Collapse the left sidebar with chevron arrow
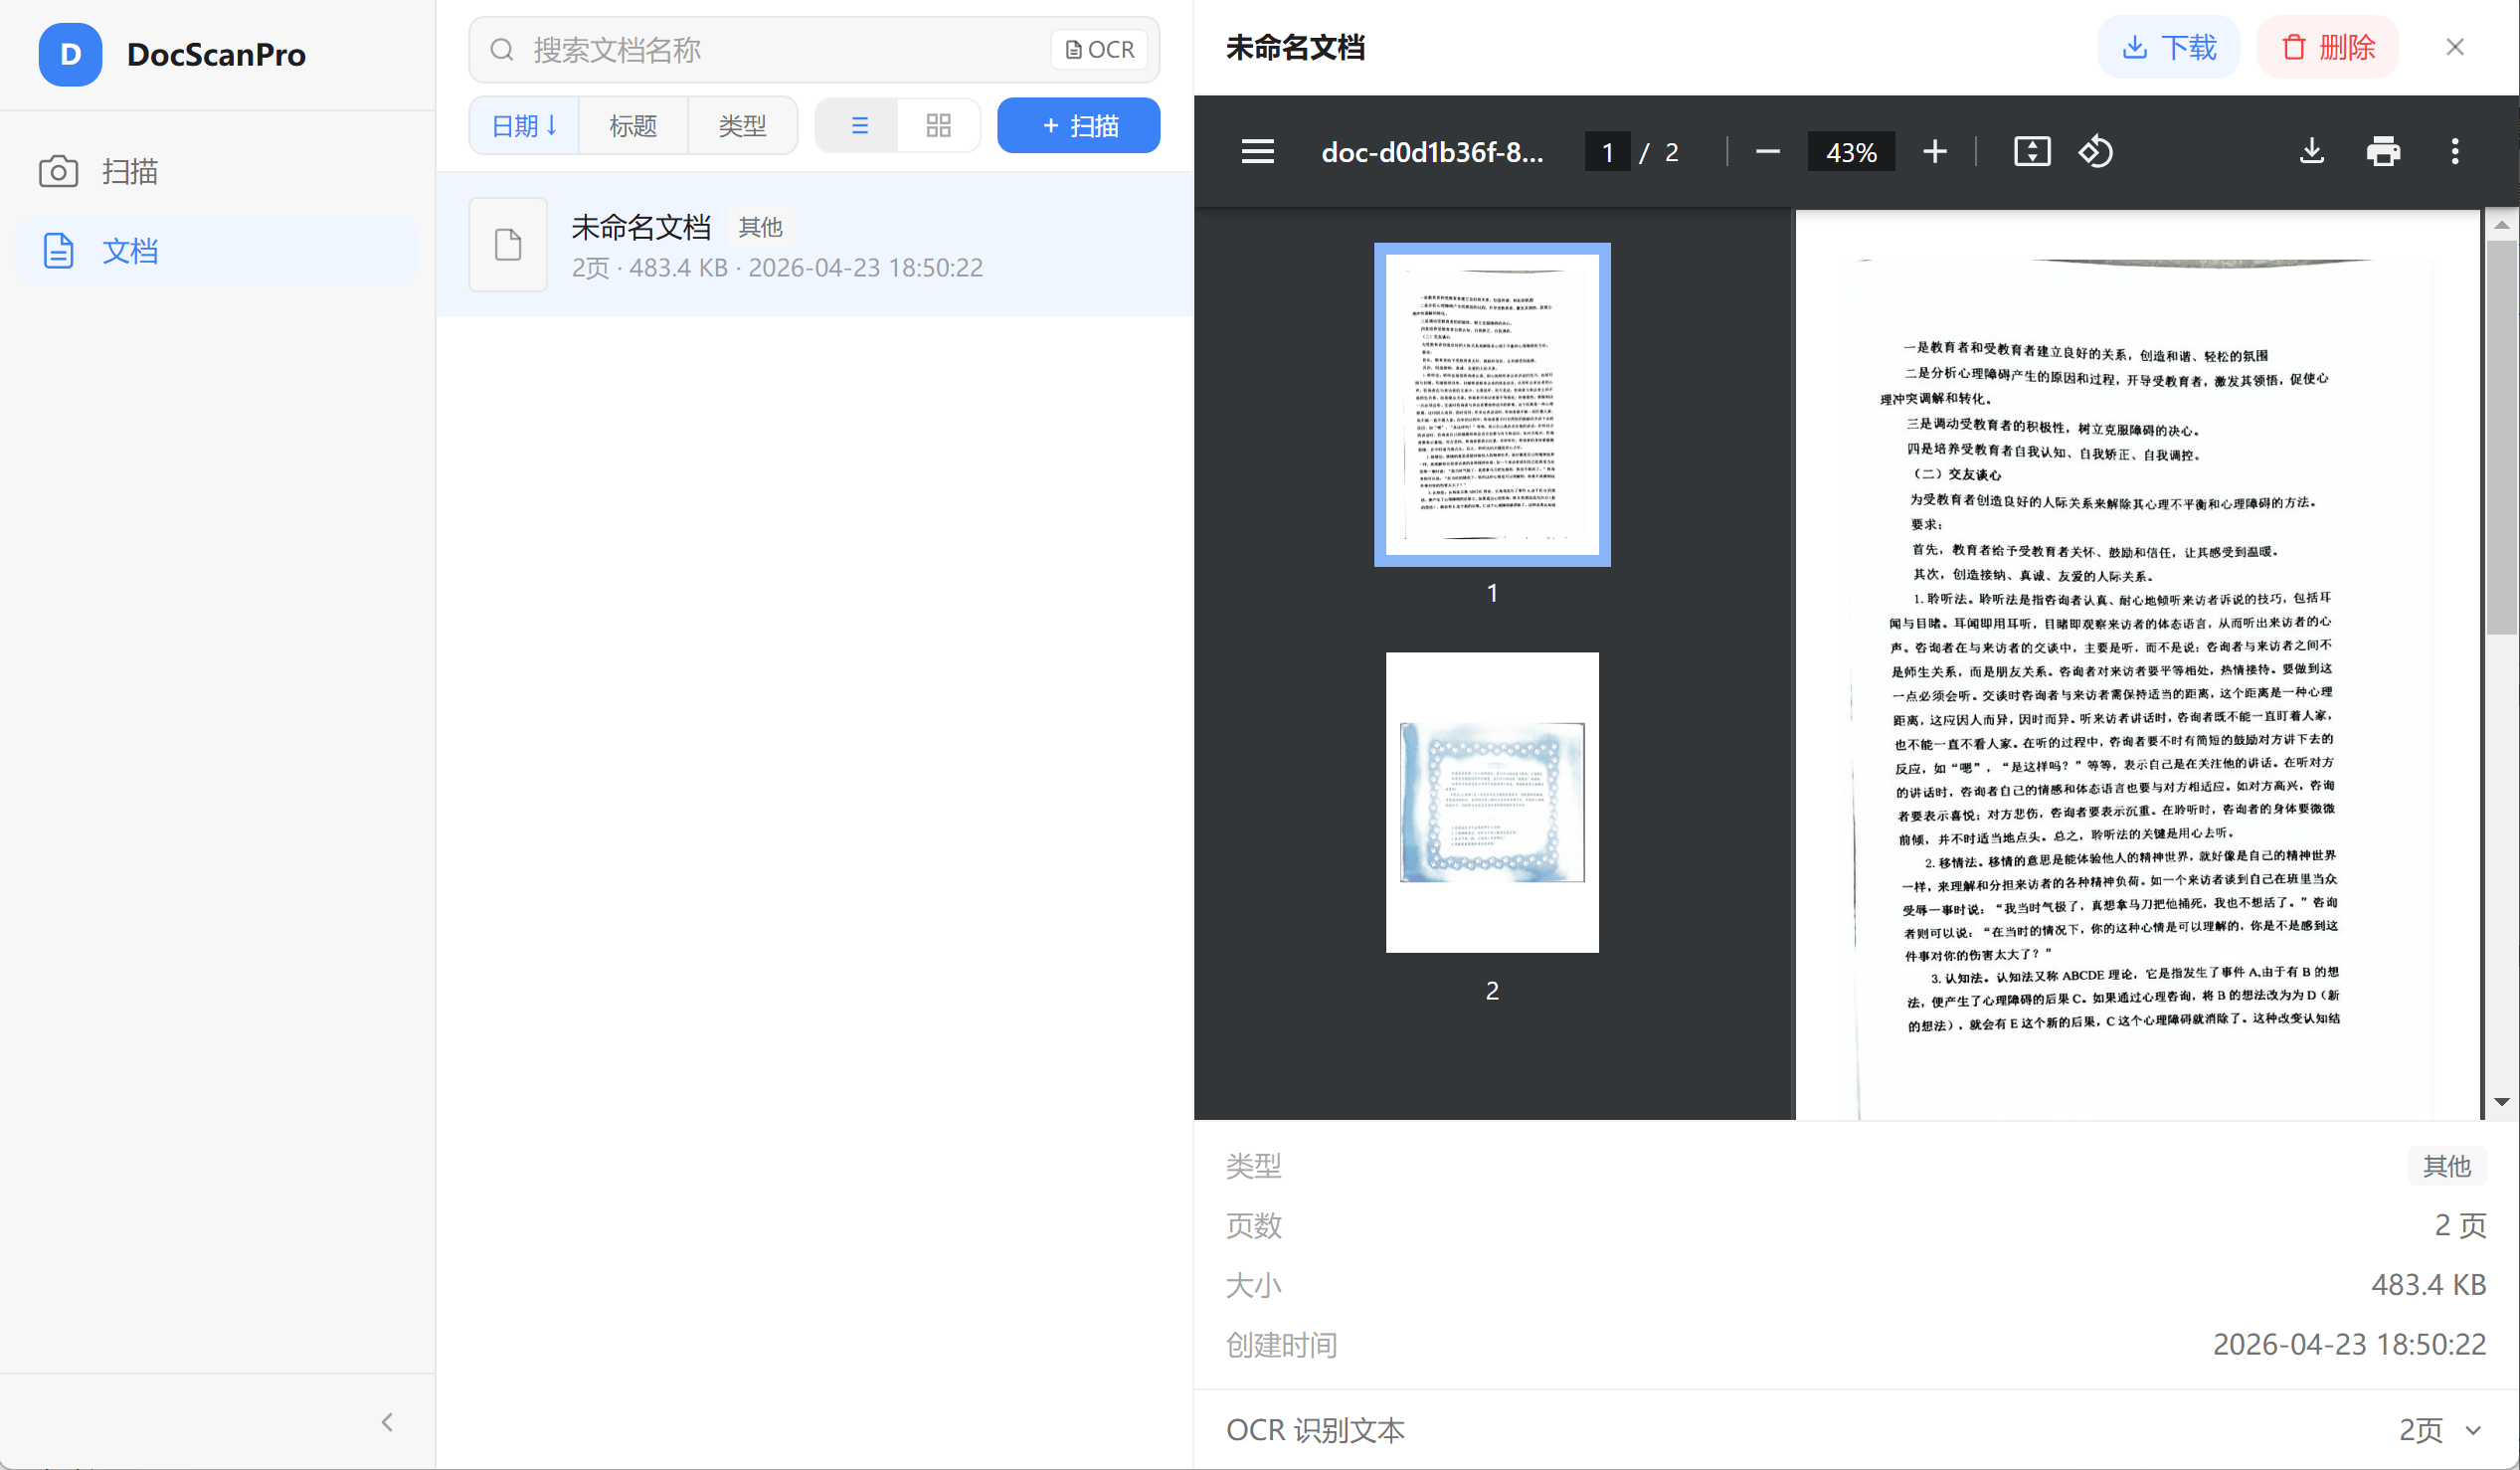The width and height of the screenshot is (2520, 1470). click(x=387, y=1421)
